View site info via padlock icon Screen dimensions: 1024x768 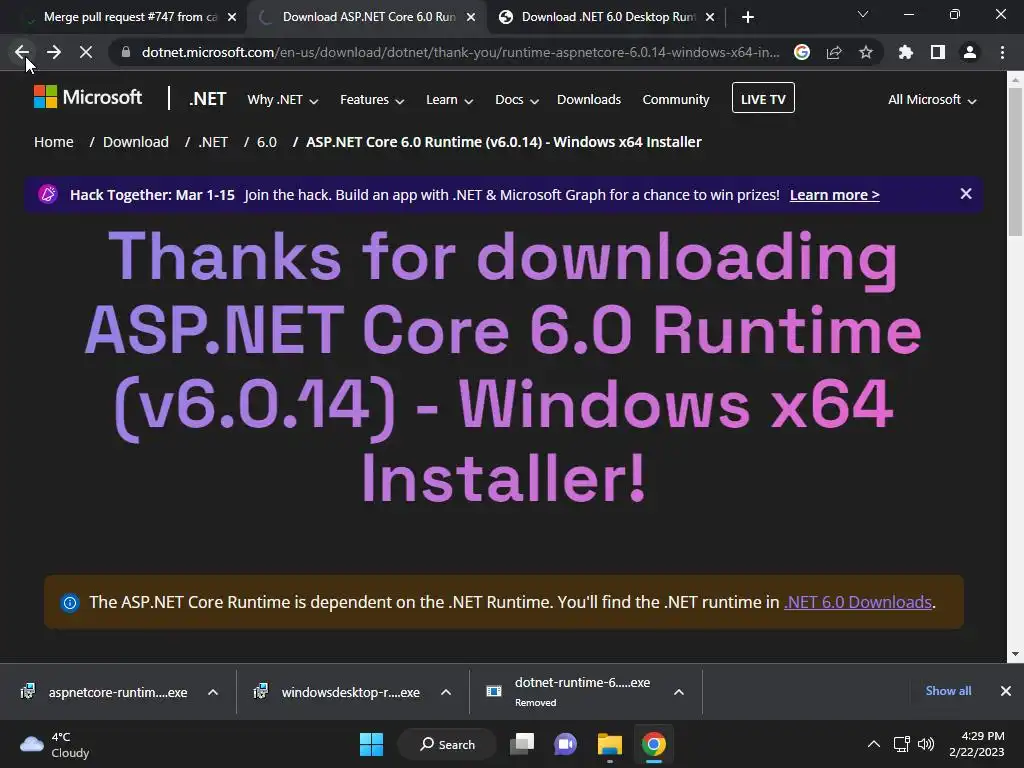click(x=125, y=52)
